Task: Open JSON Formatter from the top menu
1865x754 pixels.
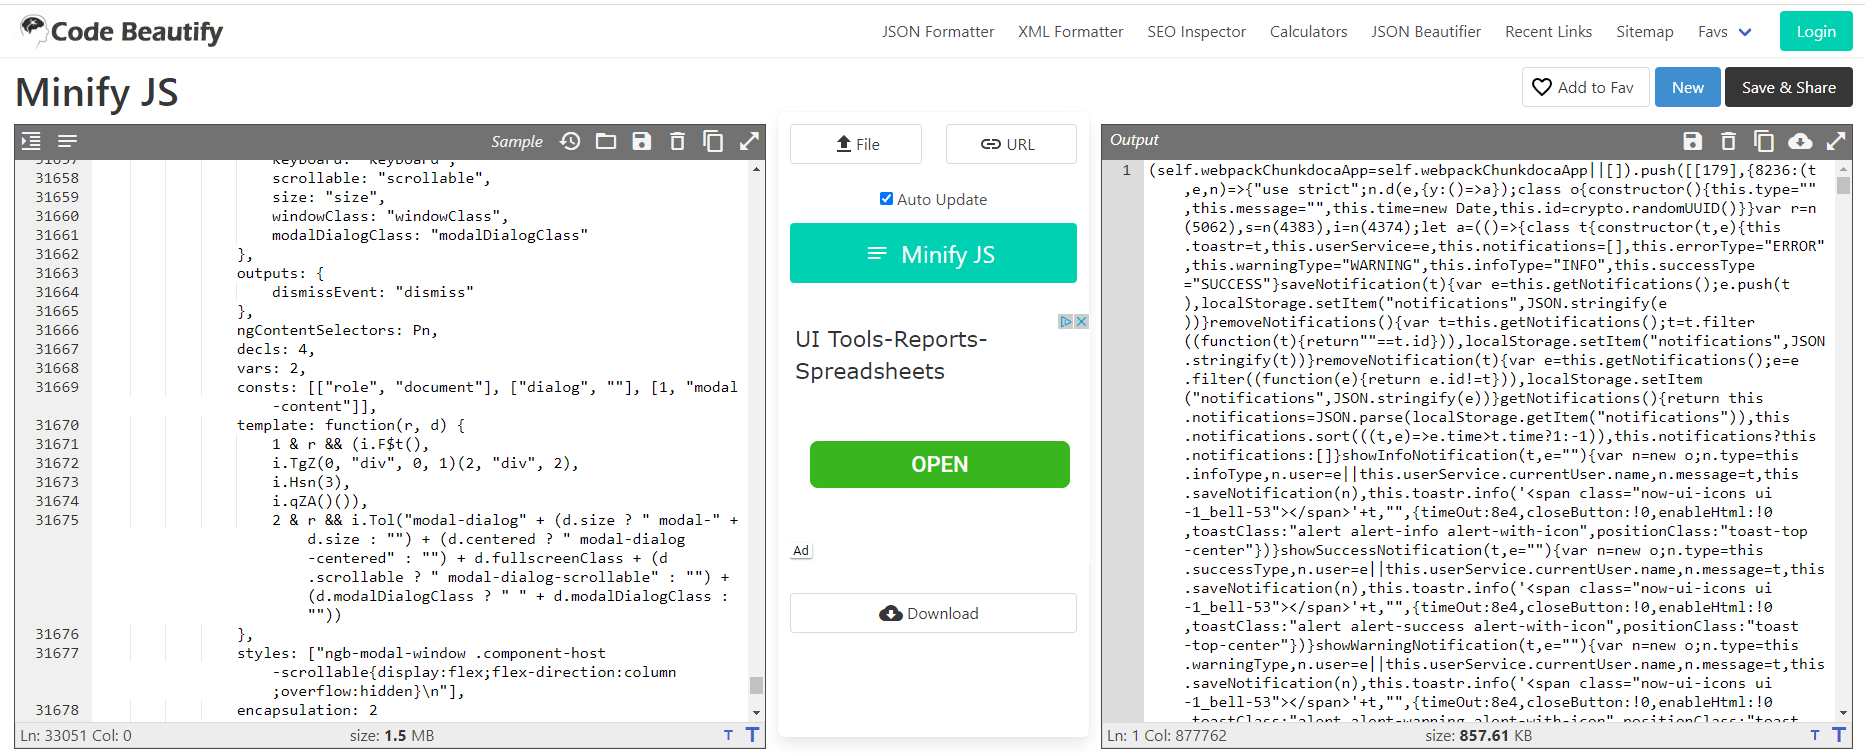Action: click(938, 32)
